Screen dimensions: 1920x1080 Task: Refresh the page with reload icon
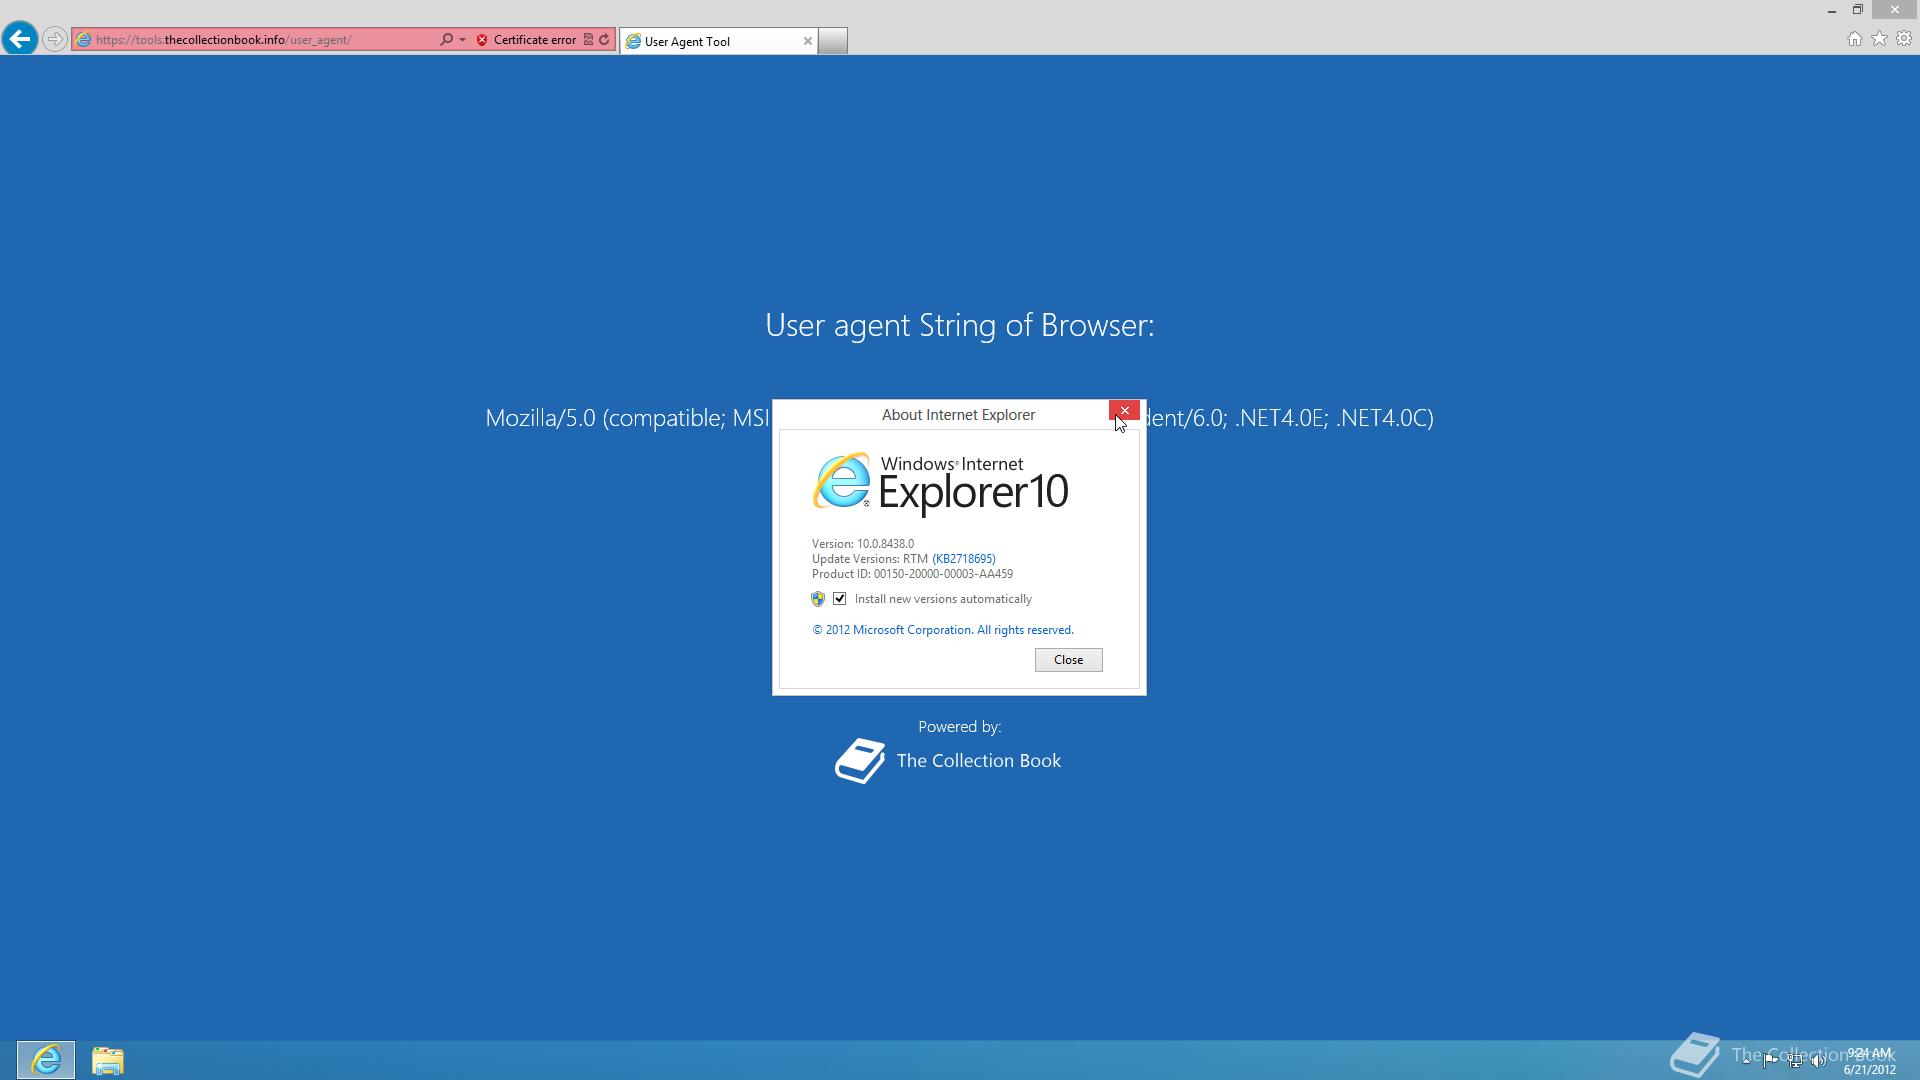(x=604, y=40)
